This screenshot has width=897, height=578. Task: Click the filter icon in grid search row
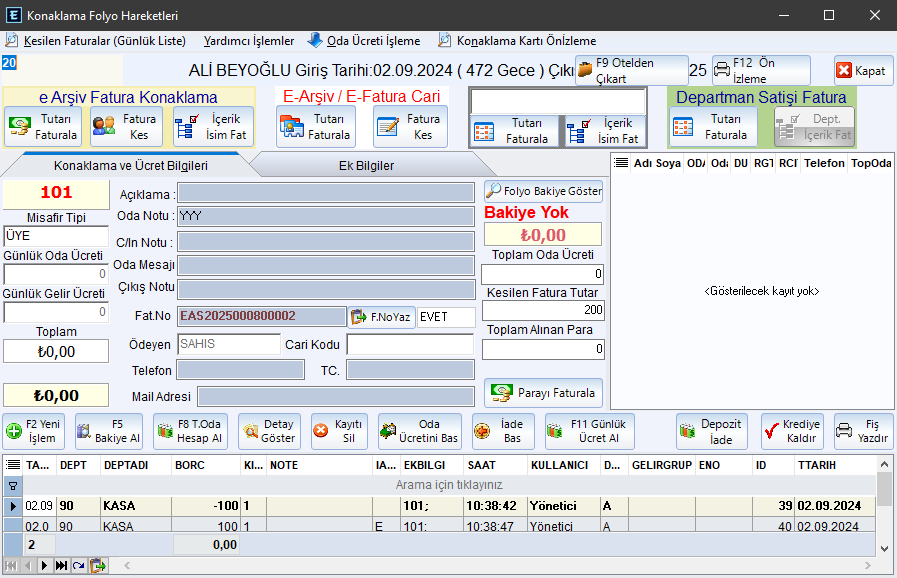[x=13, y=485]
